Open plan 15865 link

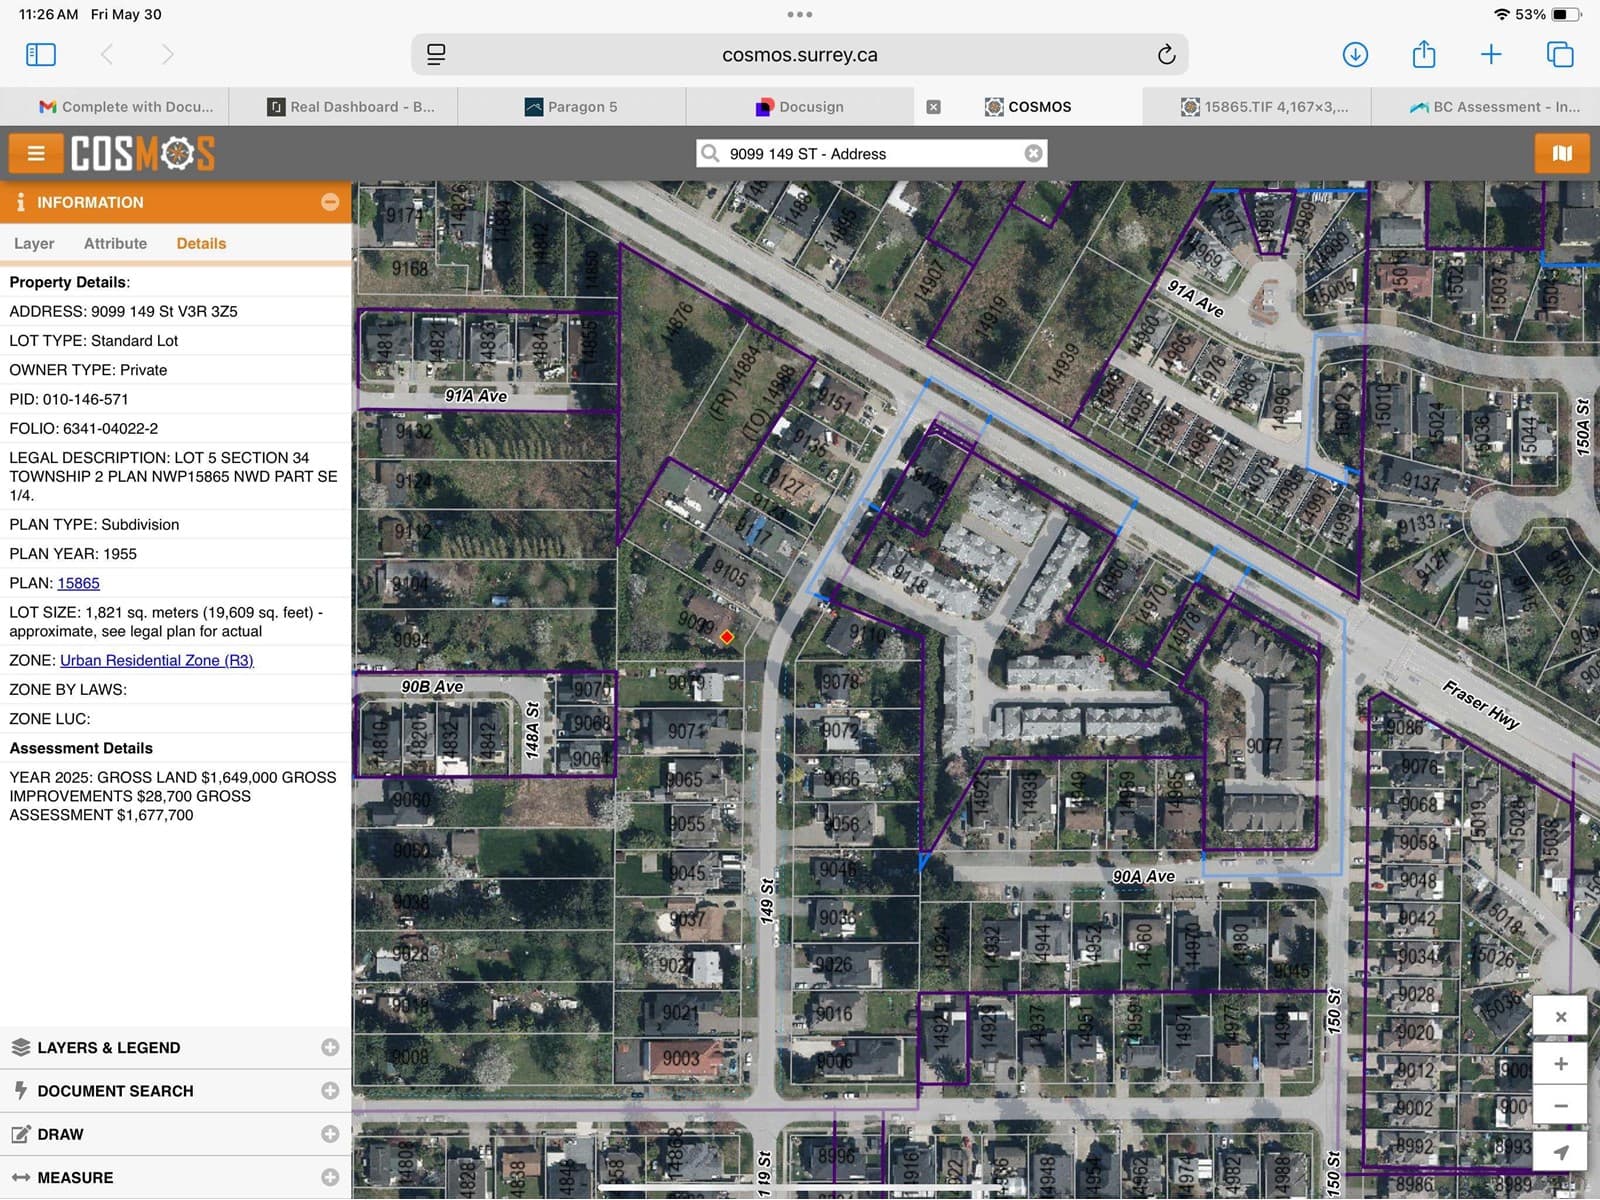click(x=78, y=583)
